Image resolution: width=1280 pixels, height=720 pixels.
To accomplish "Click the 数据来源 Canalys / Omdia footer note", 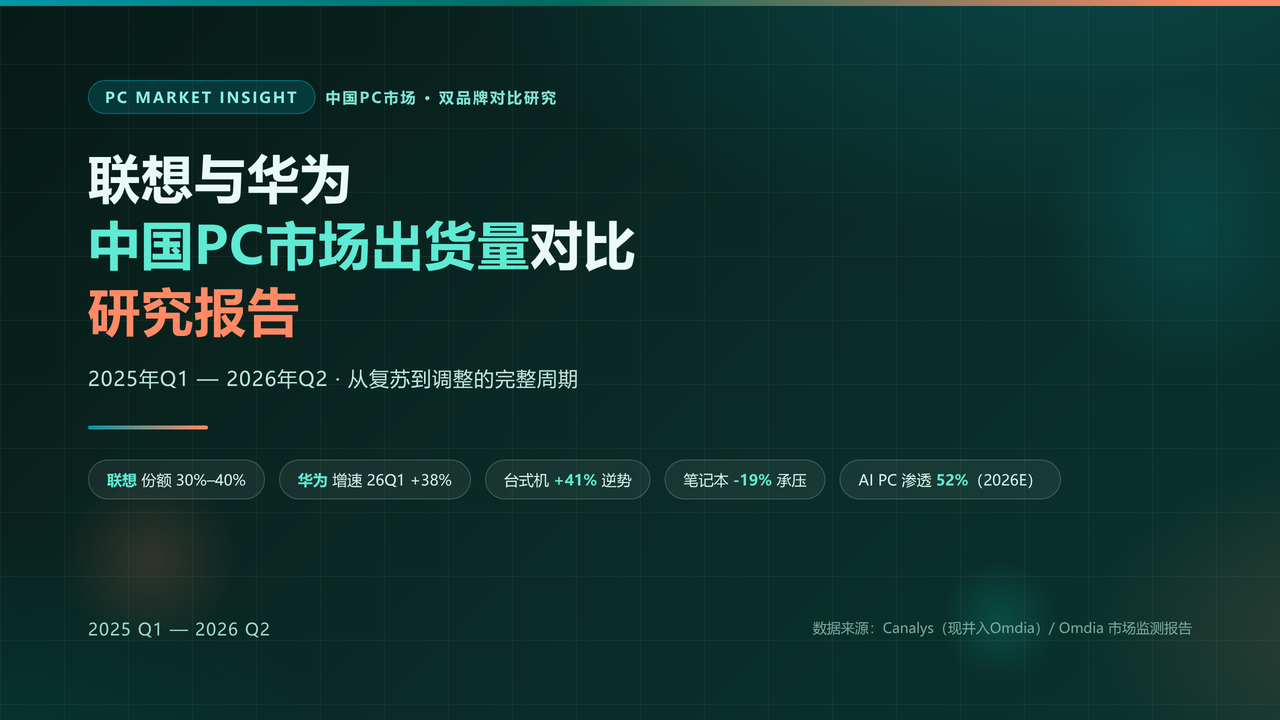I will [1002, 629].
